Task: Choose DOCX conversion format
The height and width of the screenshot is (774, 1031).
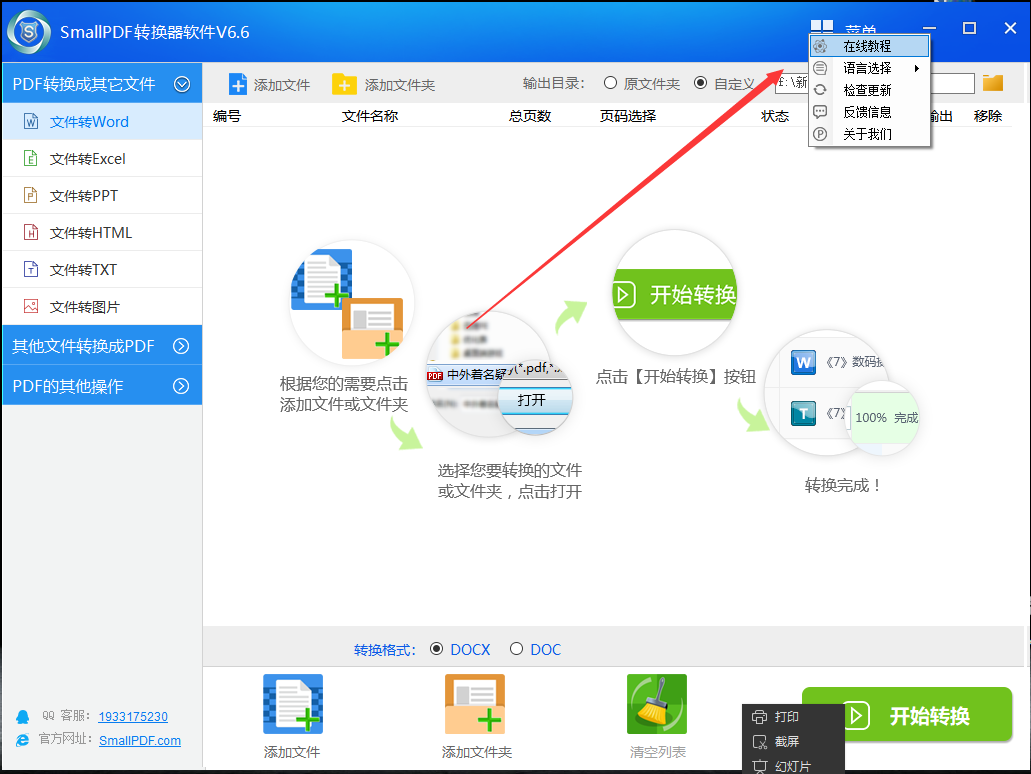Action: pyautogui.click(x=436, y=649)
